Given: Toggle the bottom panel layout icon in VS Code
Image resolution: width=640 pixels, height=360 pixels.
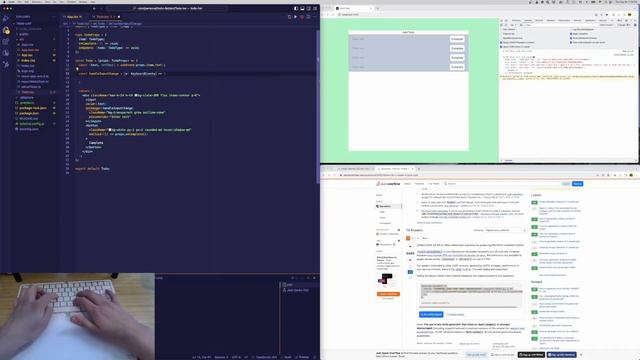Looking at the screenshot, I should 302,8.
